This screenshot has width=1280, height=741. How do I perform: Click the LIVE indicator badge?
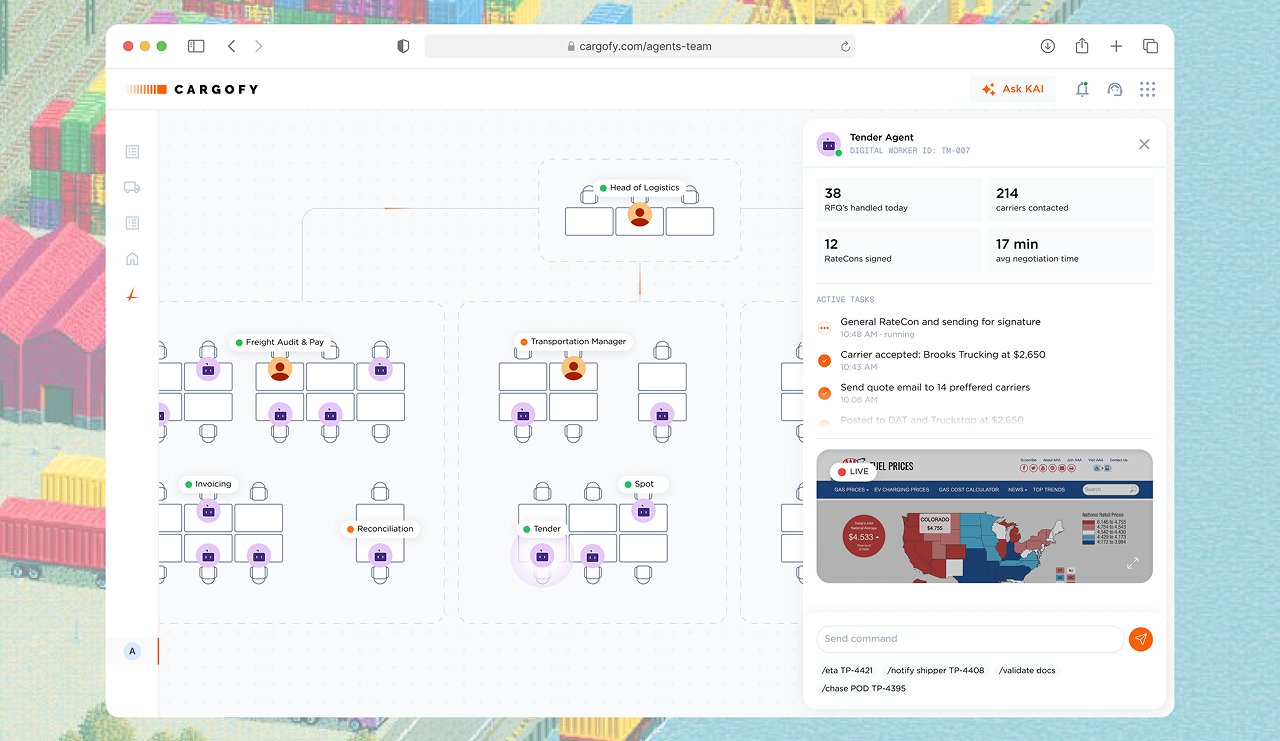point(853,471)
